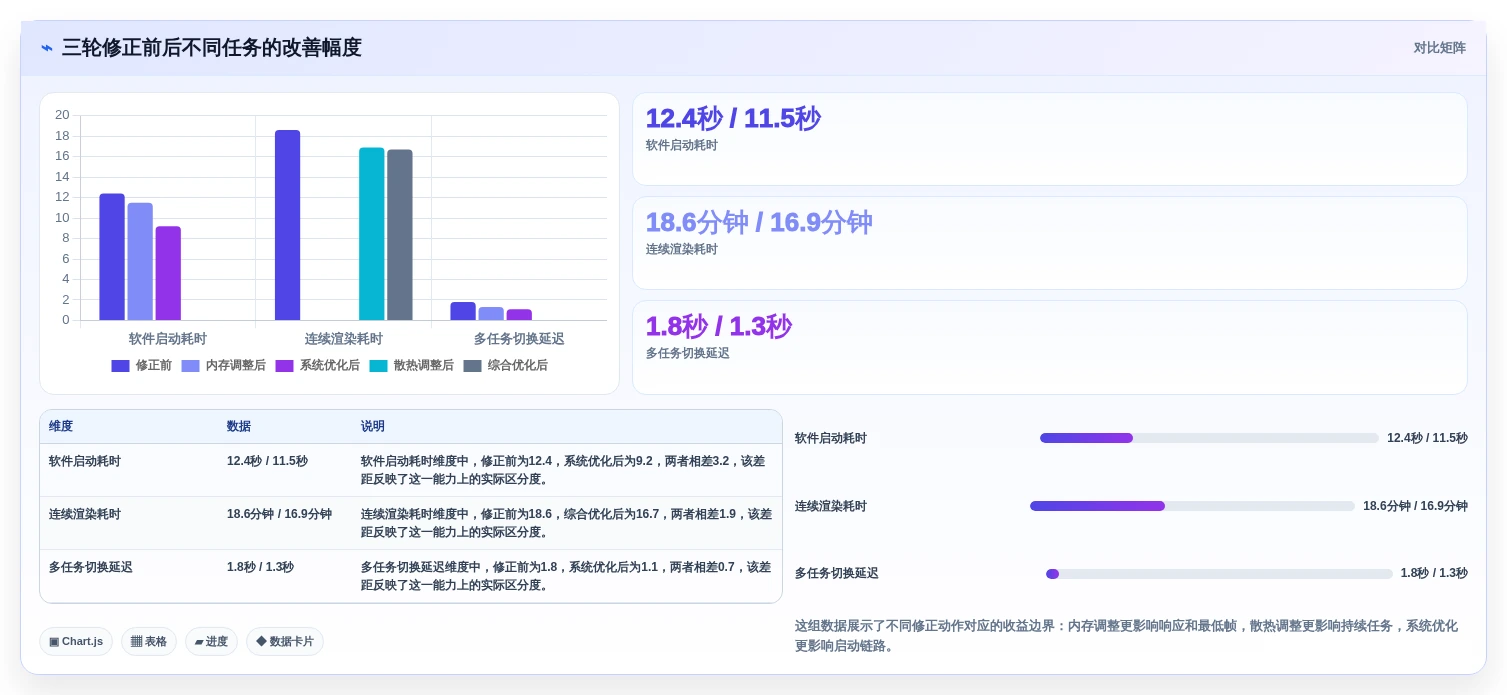The height and width of the screenshot is (695, 1507).
Task: Click the 数据卡片 tag chip
Action: coord(285,642)
